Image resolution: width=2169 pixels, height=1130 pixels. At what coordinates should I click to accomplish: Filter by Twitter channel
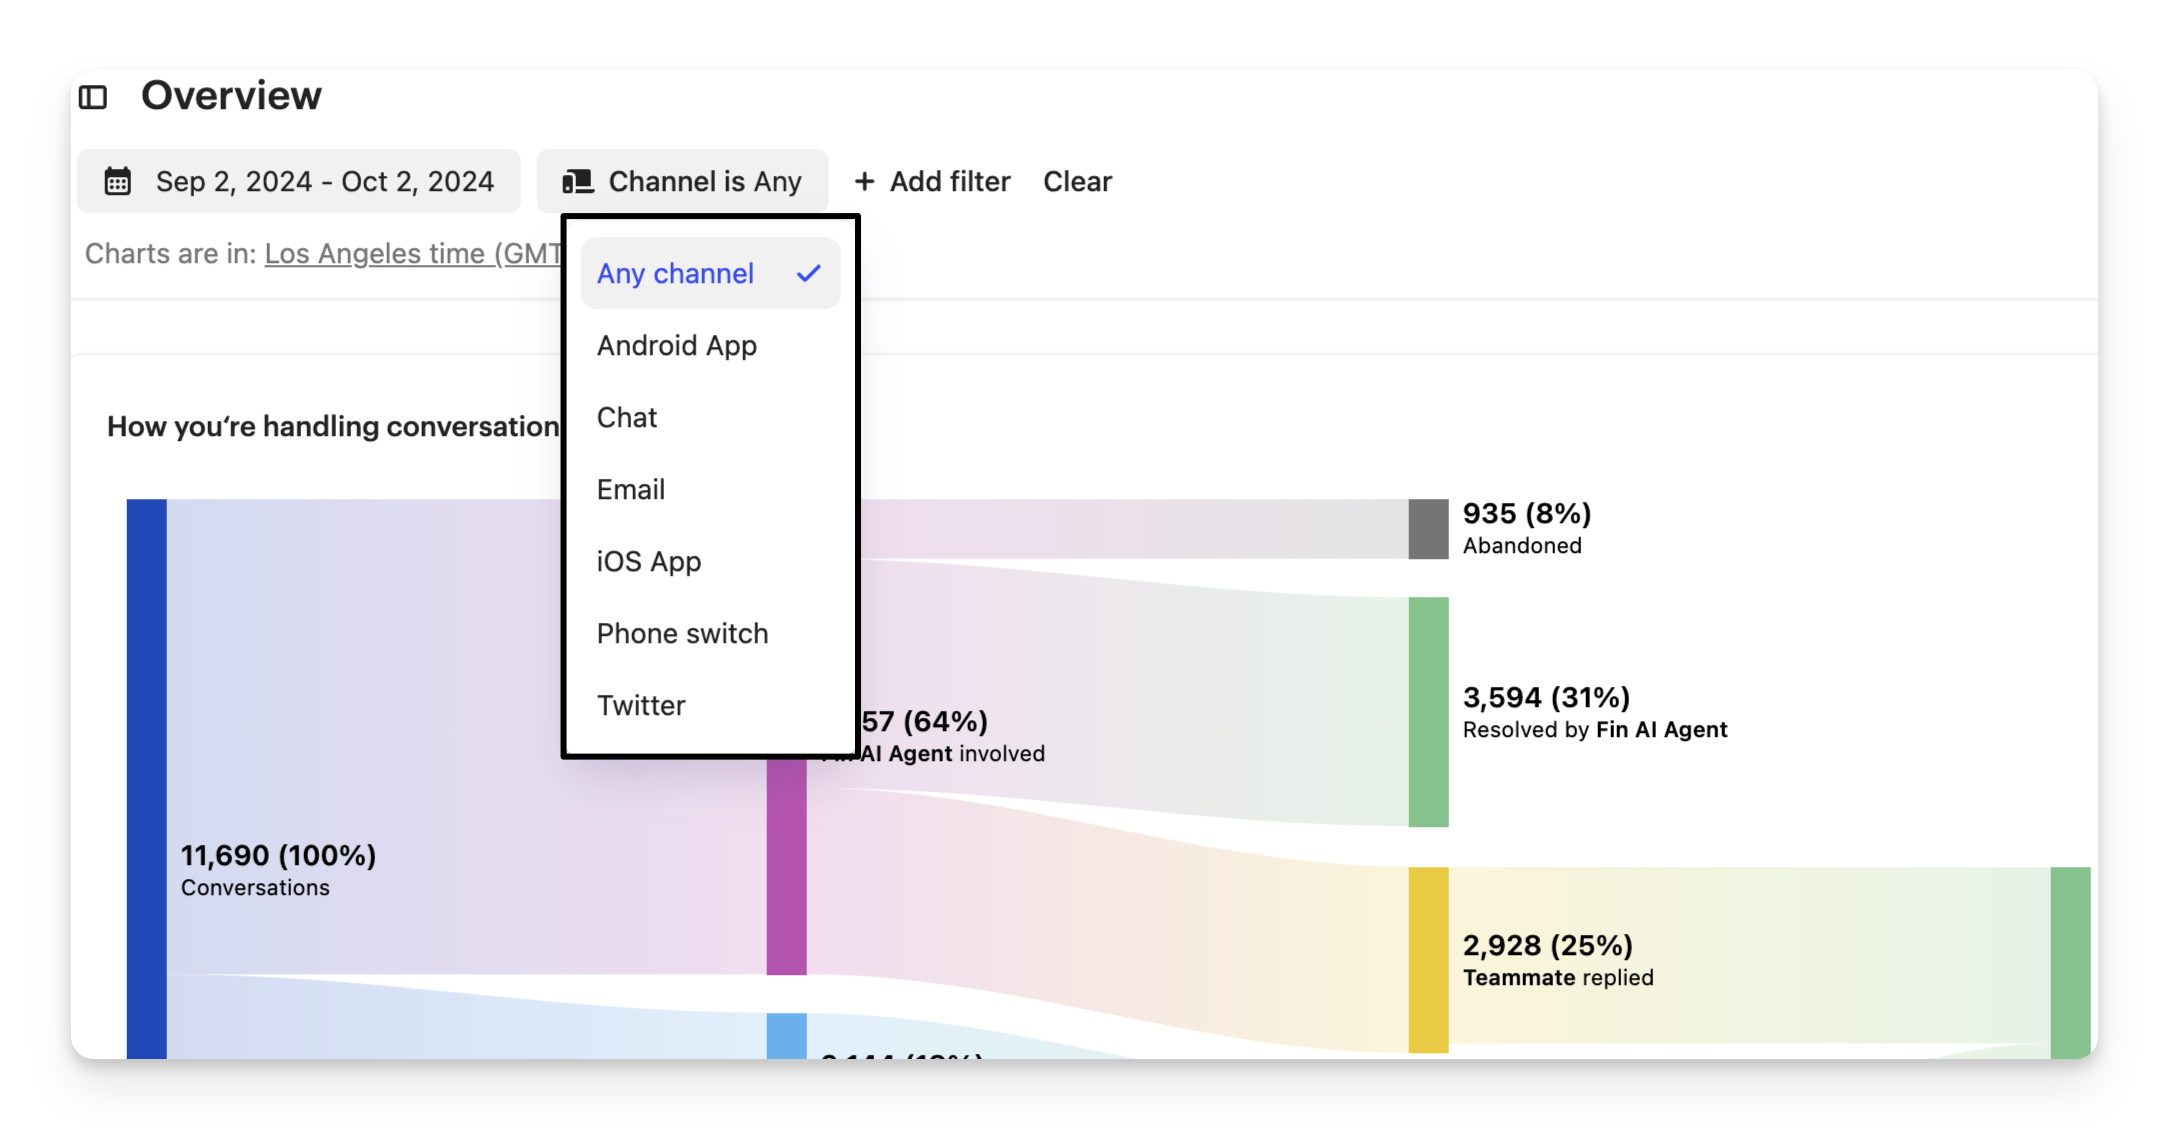[641, 705]
